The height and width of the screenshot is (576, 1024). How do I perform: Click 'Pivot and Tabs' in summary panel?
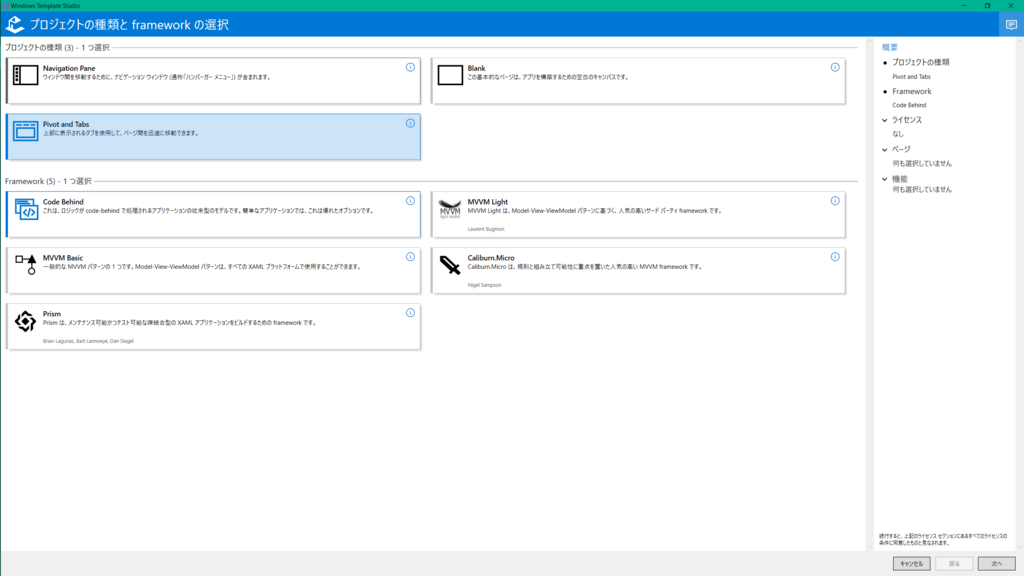[x=911, y=77]
